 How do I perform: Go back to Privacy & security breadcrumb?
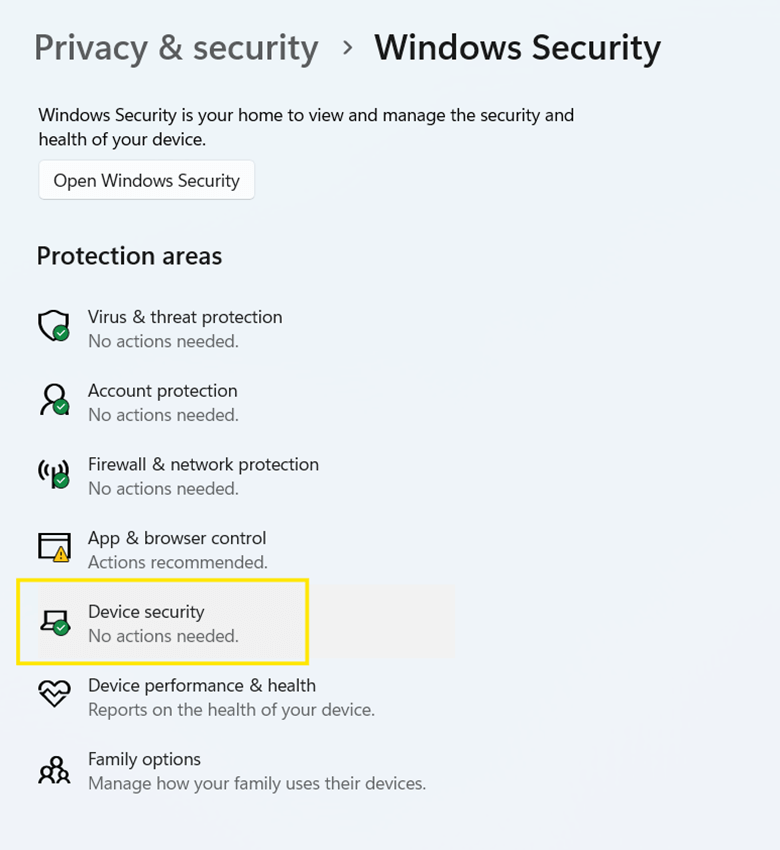click(176, 48)
